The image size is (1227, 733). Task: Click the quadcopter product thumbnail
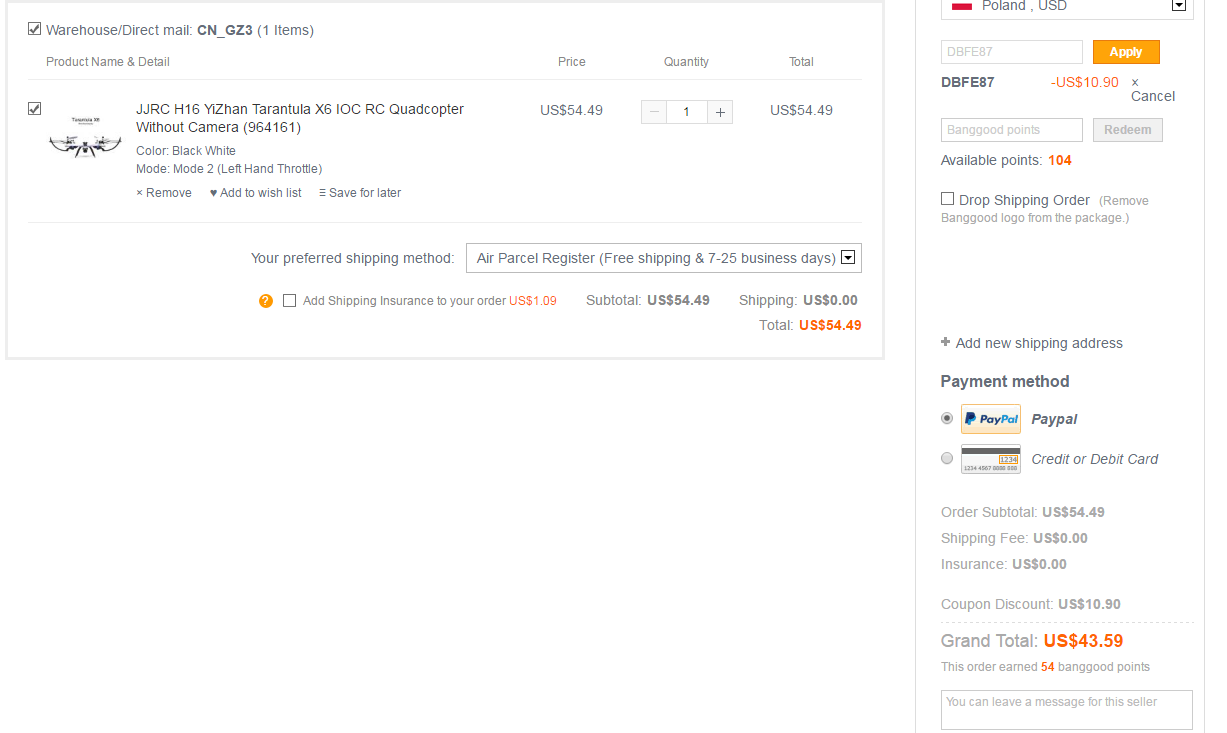coord(85,136)
